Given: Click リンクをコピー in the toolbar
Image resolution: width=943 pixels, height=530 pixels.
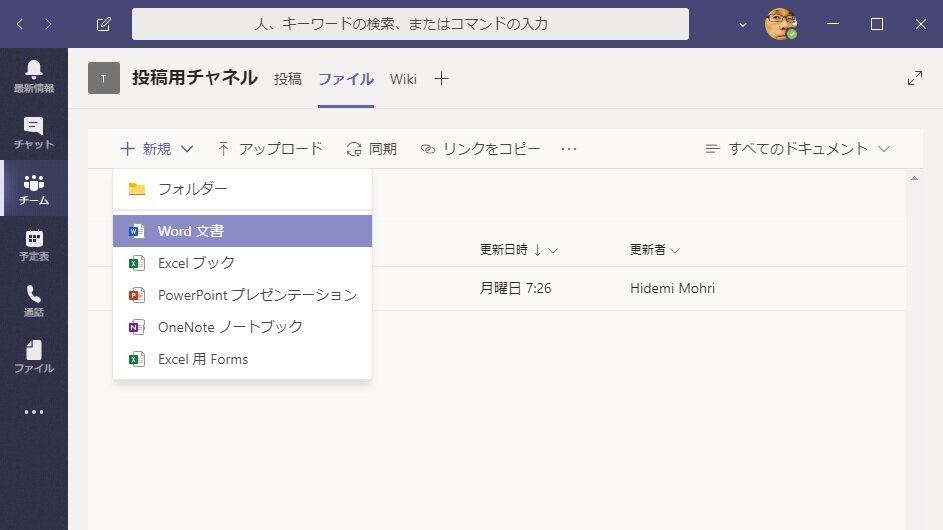Looking at the screenshot, I should (x=480, y=149).
